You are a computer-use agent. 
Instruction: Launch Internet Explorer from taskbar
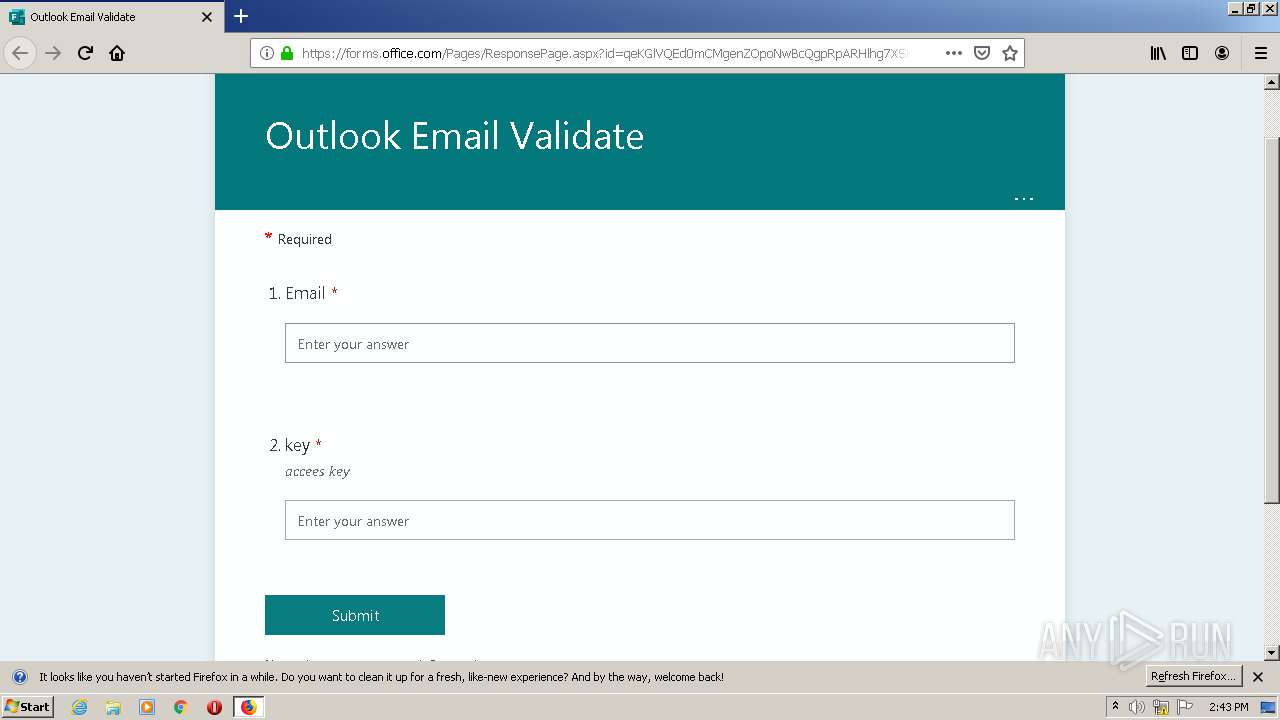pyautogui.click(x=79, y=707)
